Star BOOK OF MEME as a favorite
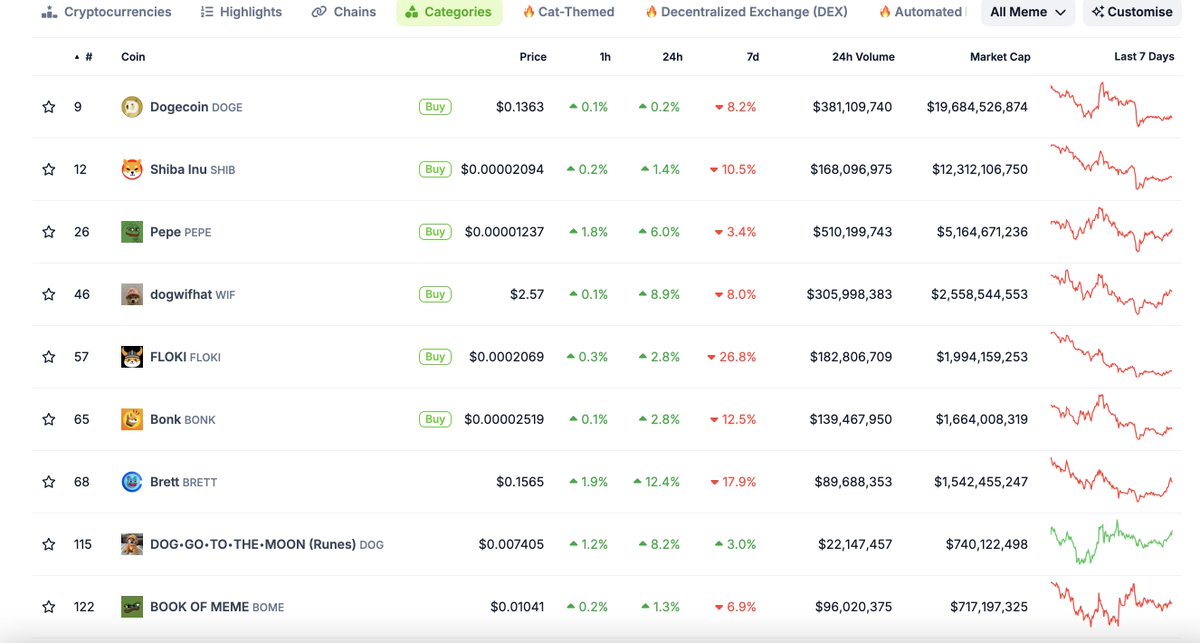 tap(48, 607)
